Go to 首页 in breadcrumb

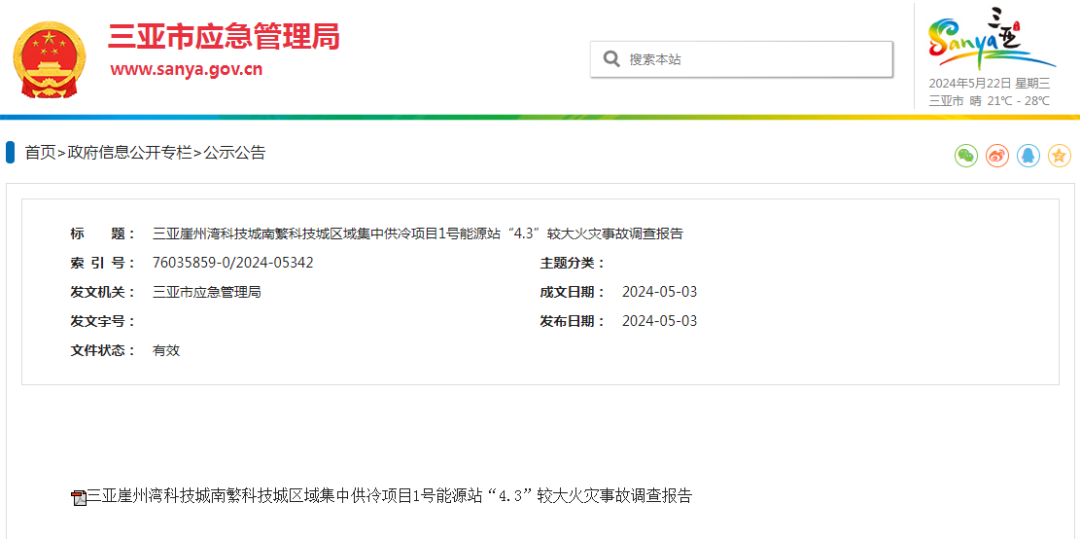[40, 153]
